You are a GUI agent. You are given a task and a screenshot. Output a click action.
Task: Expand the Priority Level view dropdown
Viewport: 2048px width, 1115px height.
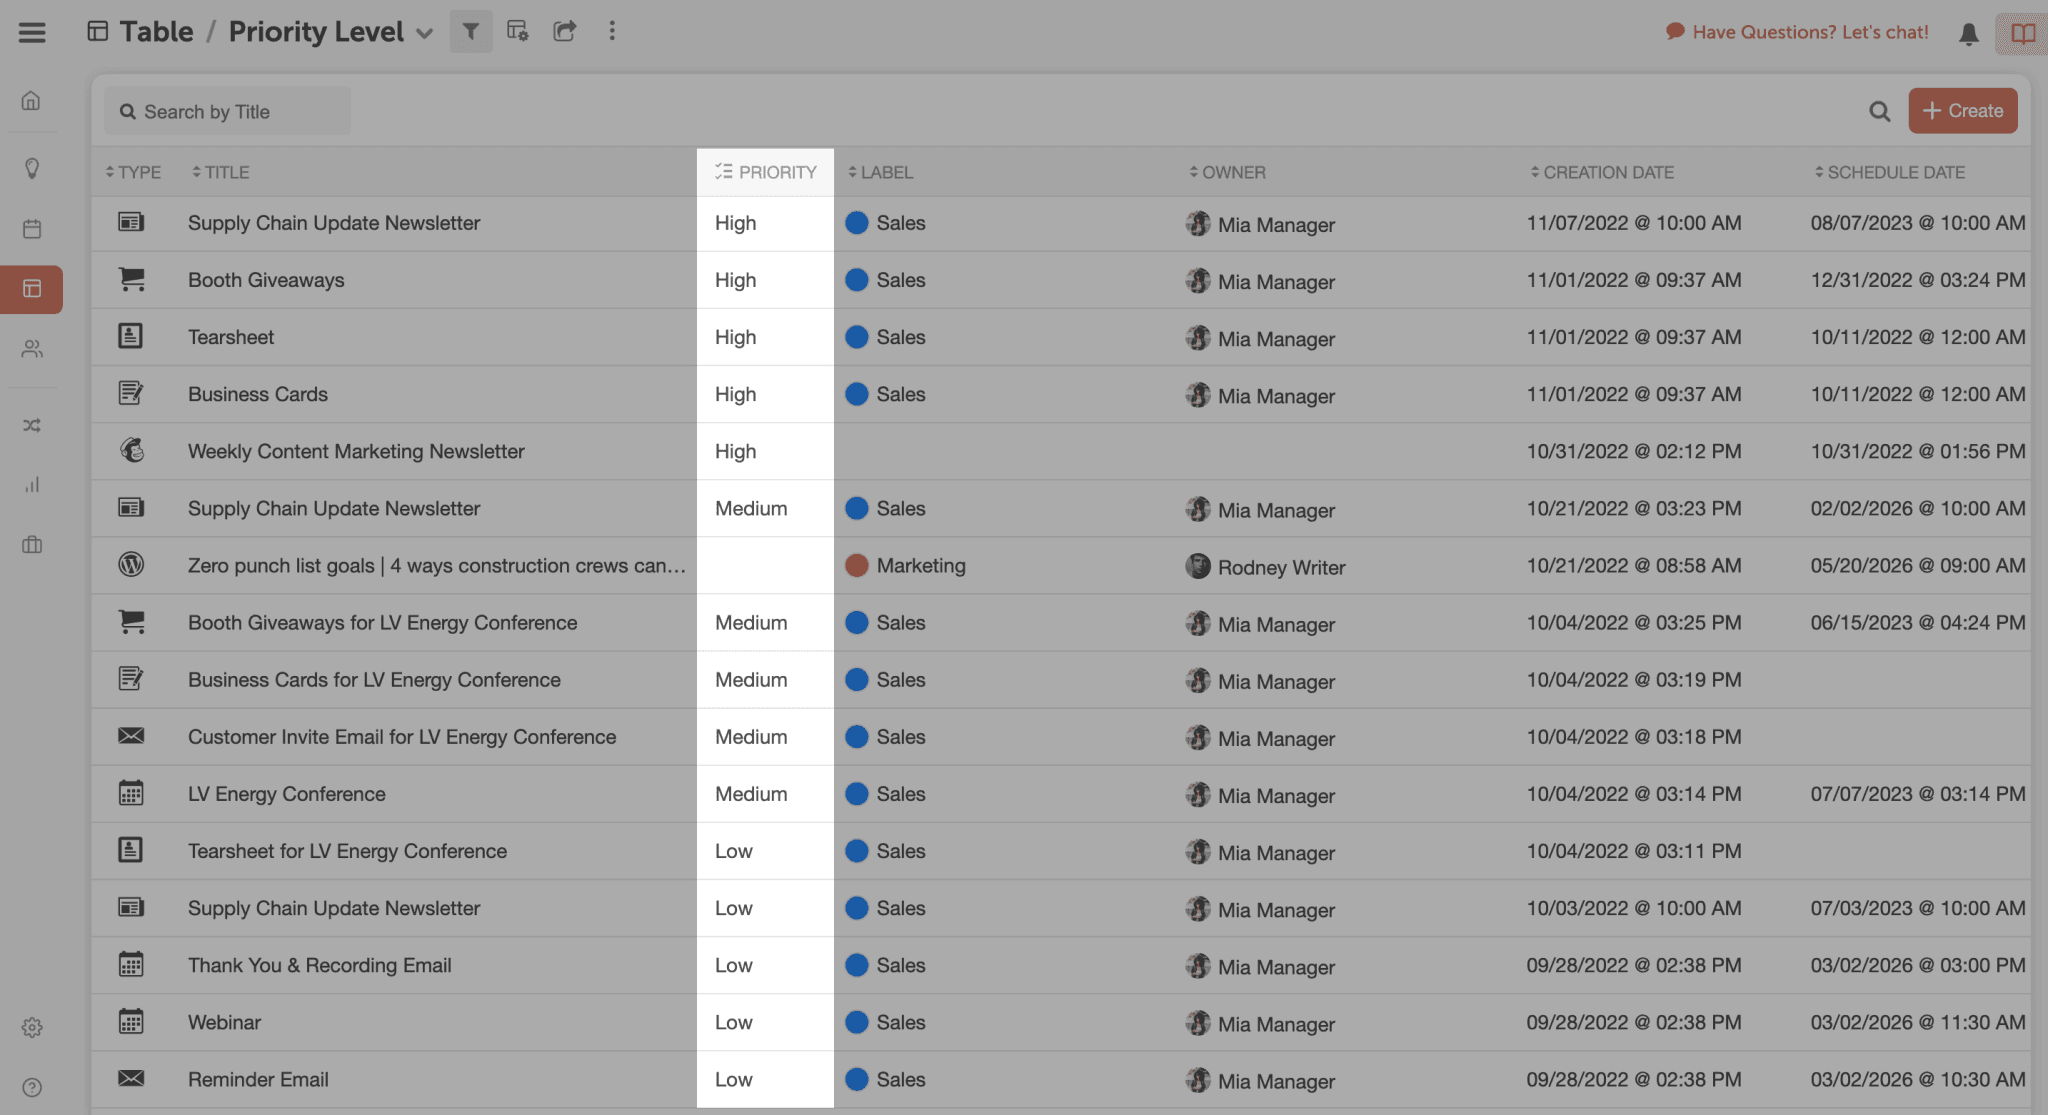point(425,33)
